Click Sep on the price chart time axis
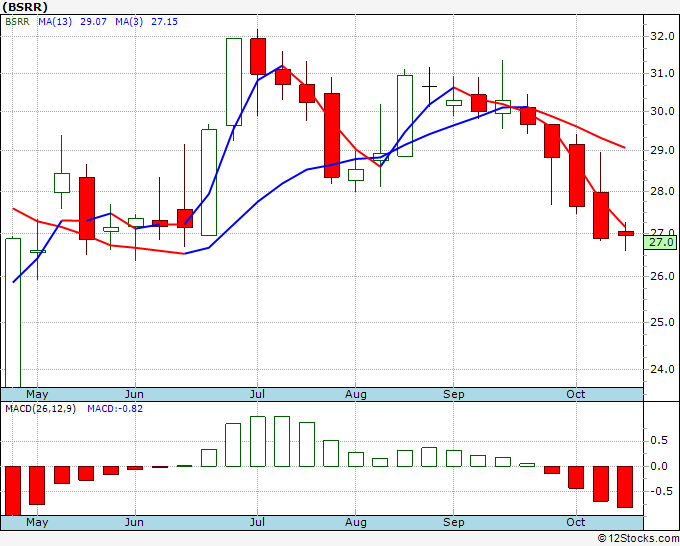 click(x=454, y=394)
